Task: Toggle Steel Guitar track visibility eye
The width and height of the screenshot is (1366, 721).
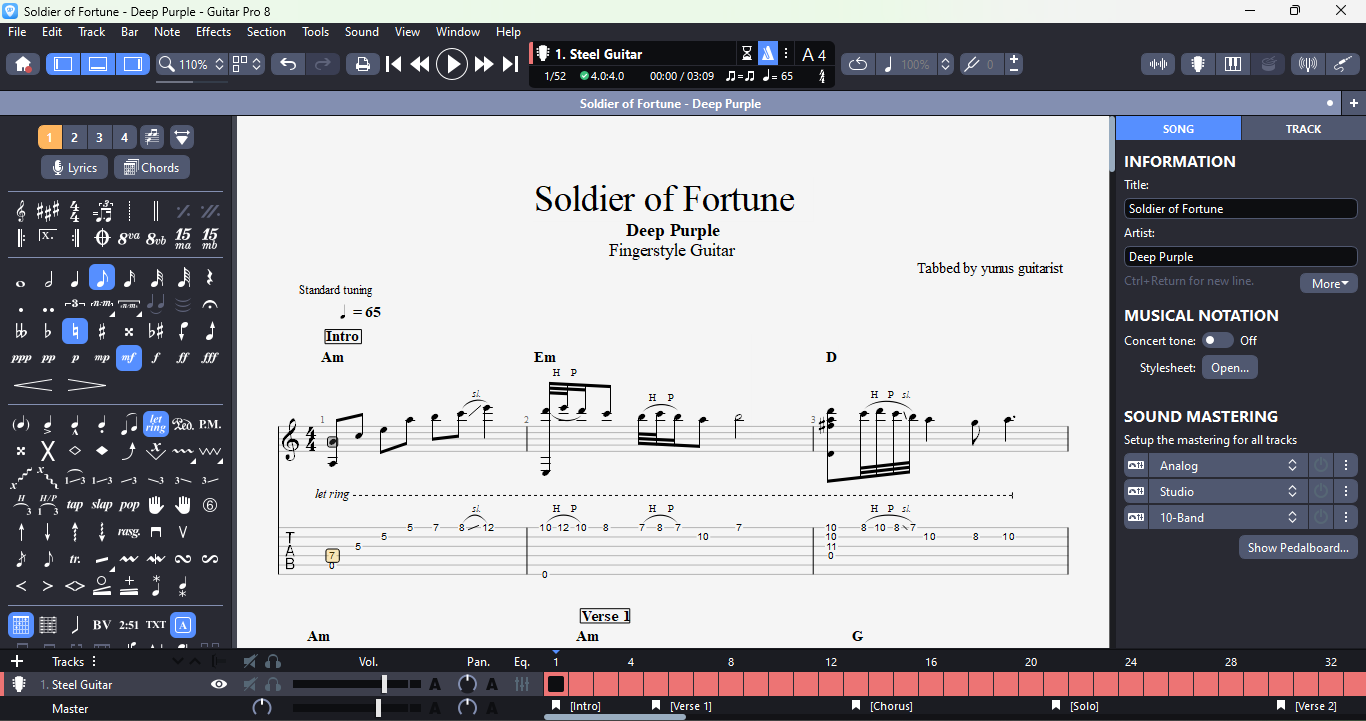Action: point(219,685)
